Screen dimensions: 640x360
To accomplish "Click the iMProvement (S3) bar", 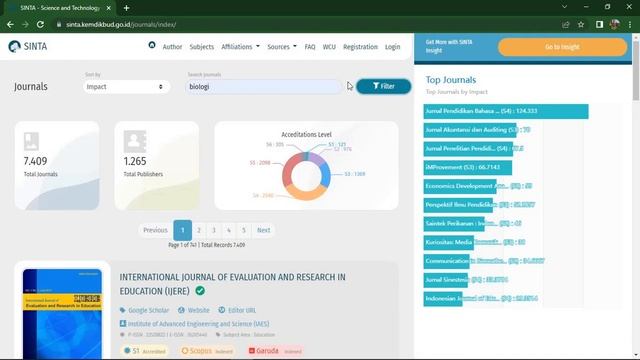I will [x=467, y=167].
